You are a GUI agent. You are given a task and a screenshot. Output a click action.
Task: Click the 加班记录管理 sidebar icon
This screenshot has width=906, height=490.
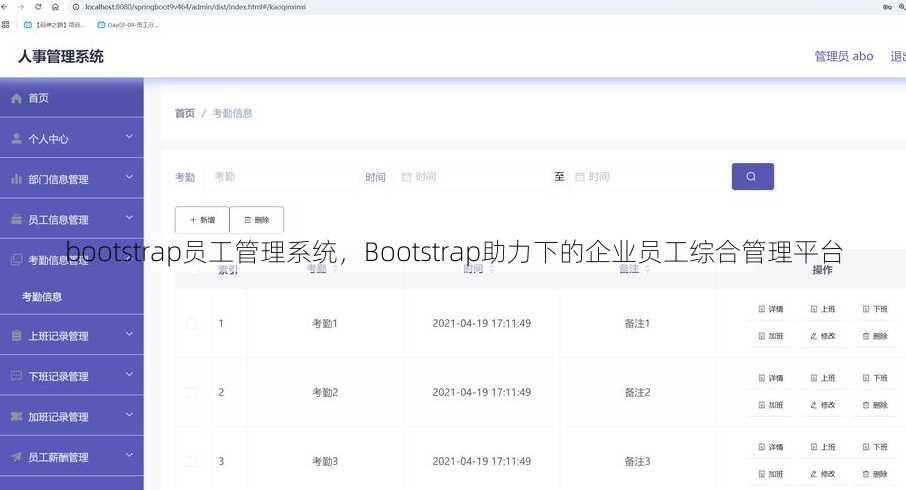pyautogui.click(x=16, y=417)
